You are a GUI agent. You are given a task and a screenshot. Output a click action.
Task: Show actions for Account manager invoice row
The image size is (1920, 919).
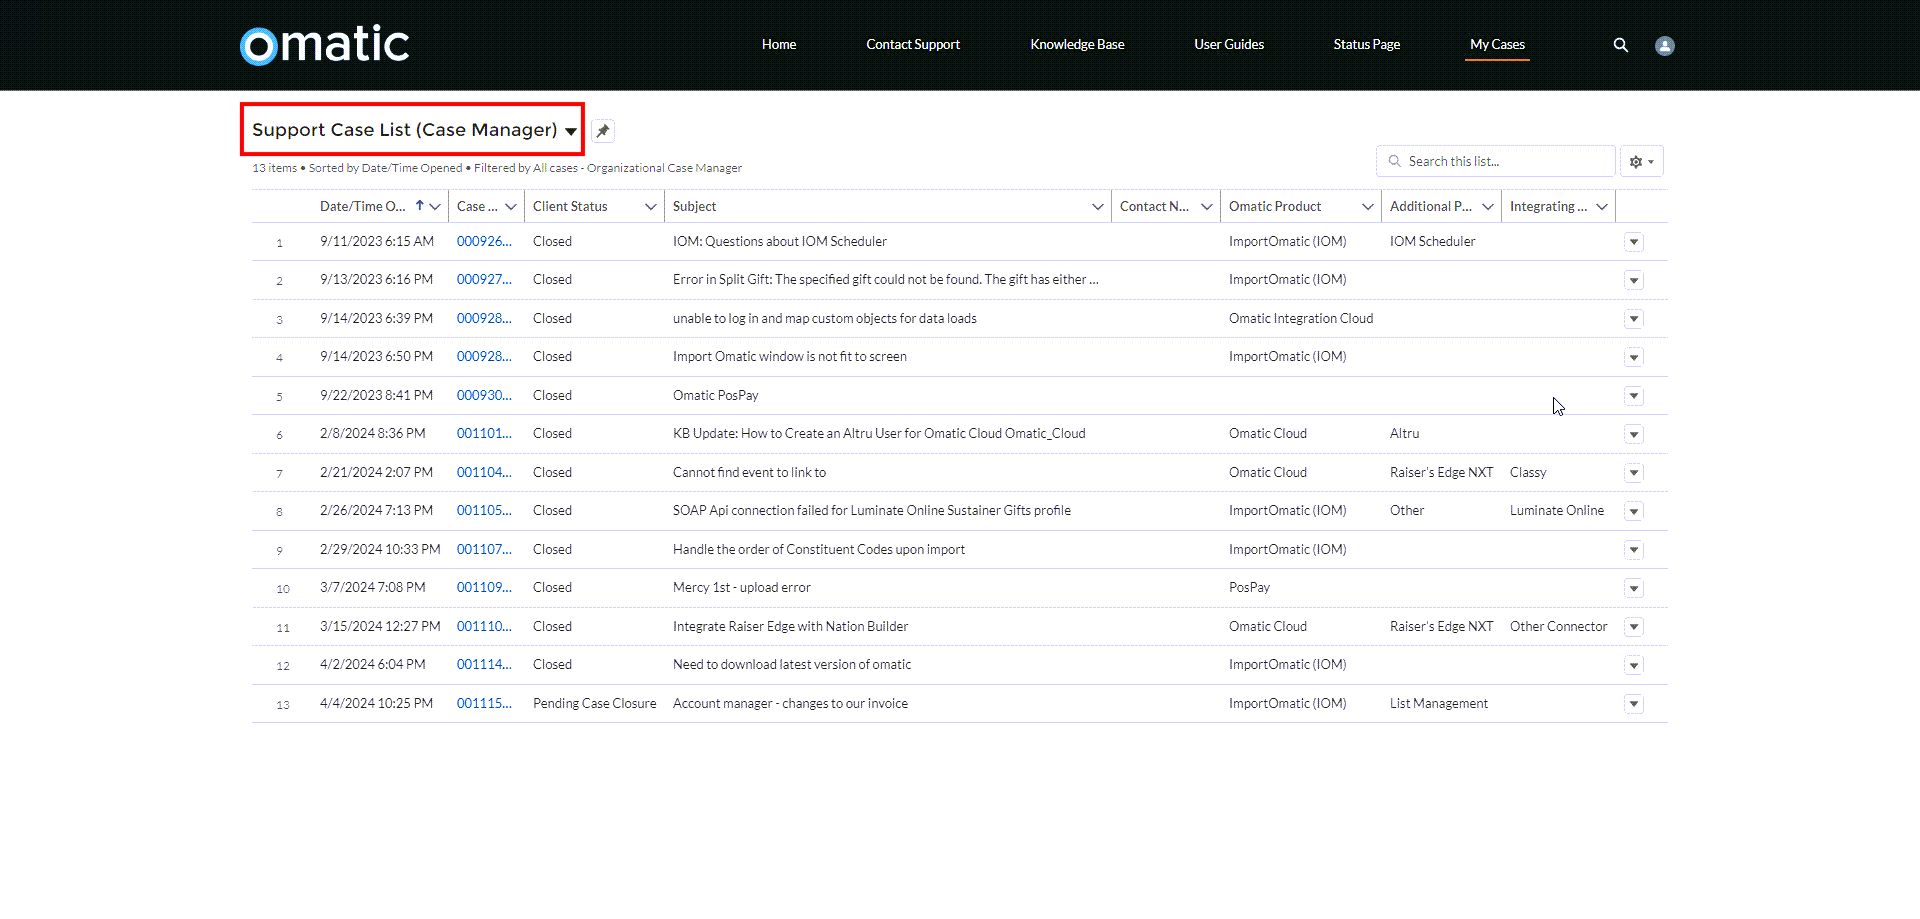[1634, 704]
